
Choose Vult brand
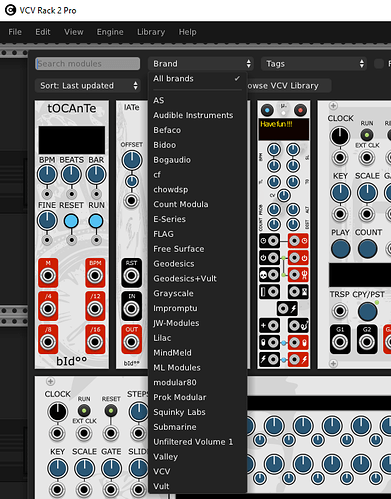197,486
